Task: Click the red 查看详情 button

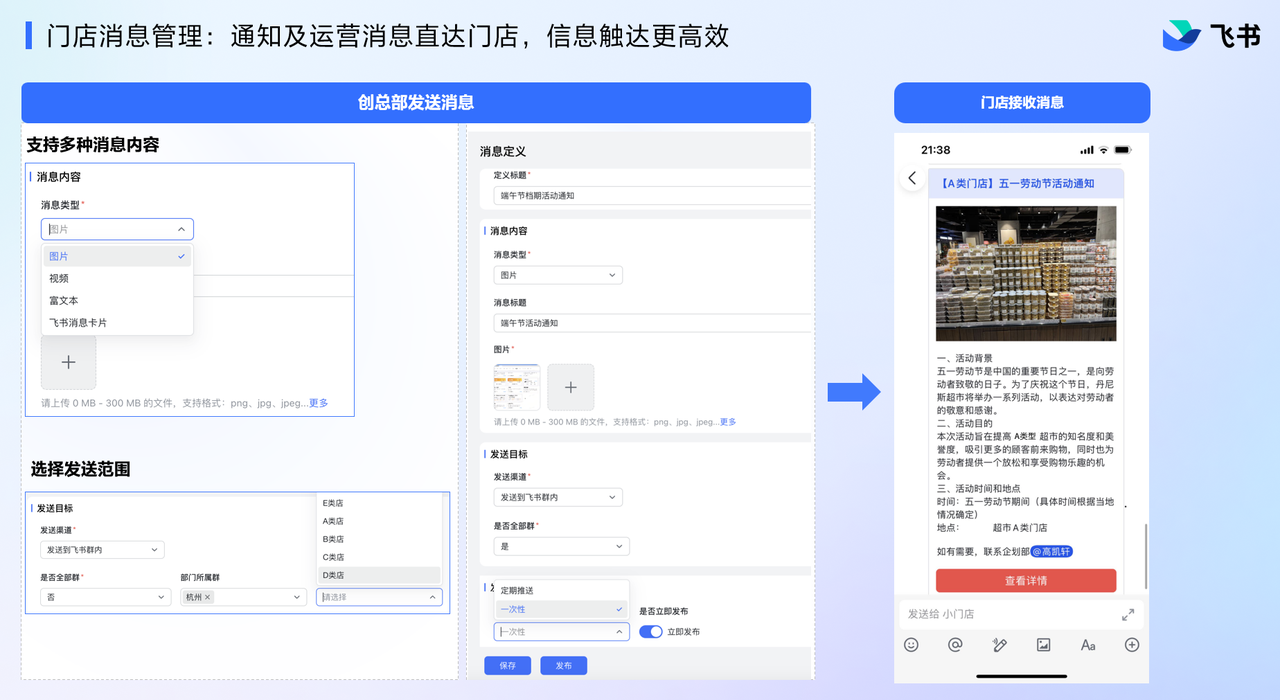Action: [1025, 581]
